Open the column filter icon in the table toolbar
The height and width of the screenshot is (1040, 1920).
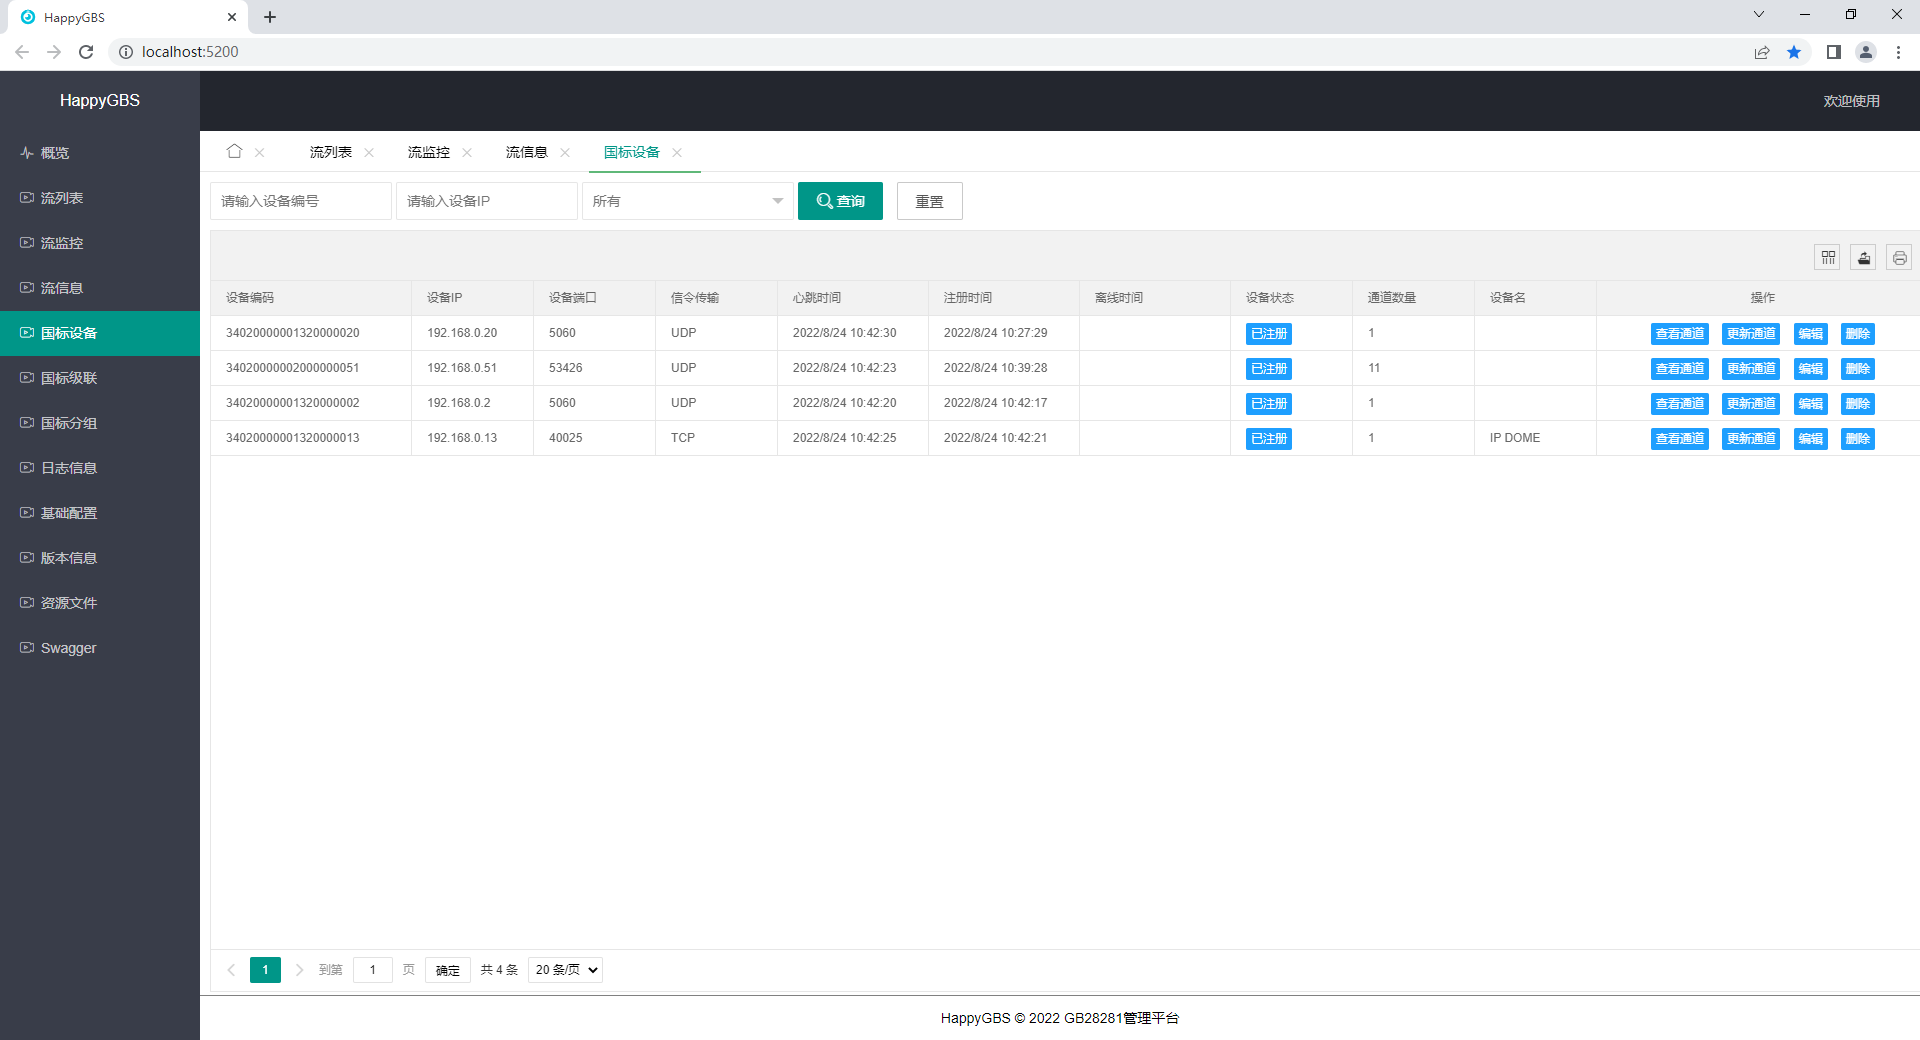tap(1828, 258)
